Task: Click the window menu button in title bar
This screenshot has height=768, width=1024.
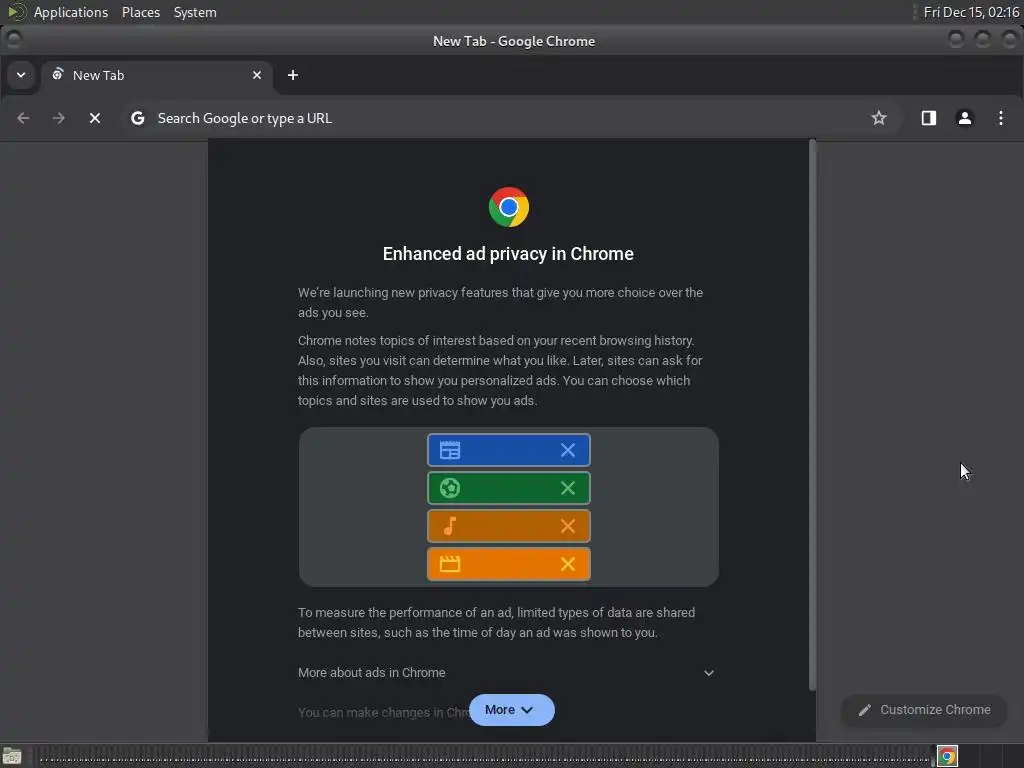Action: coord(13,40)
